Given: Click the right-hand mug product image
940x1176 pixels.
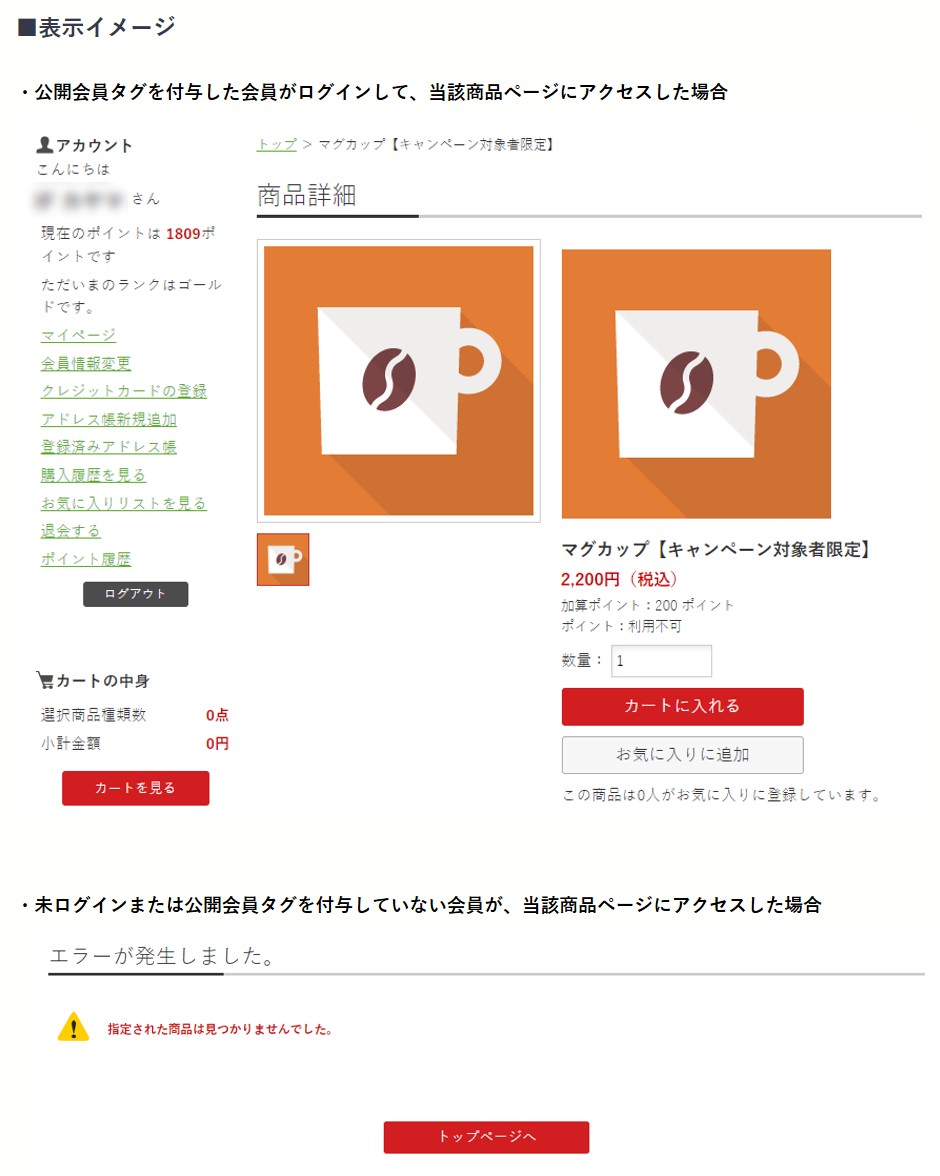Looking at the screenshot, I should click(x=696, y=383).
